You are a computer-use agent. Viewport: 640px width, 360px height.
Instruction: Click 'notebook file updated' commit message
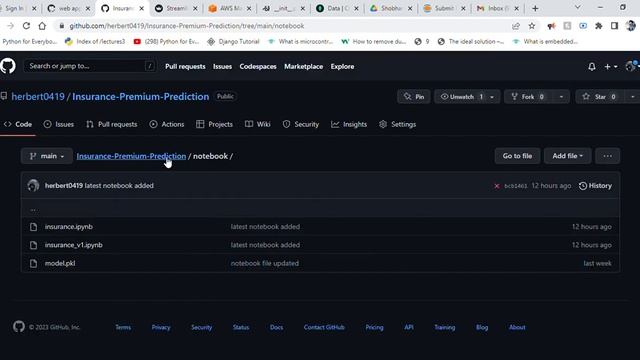click(x=264, y=264)
